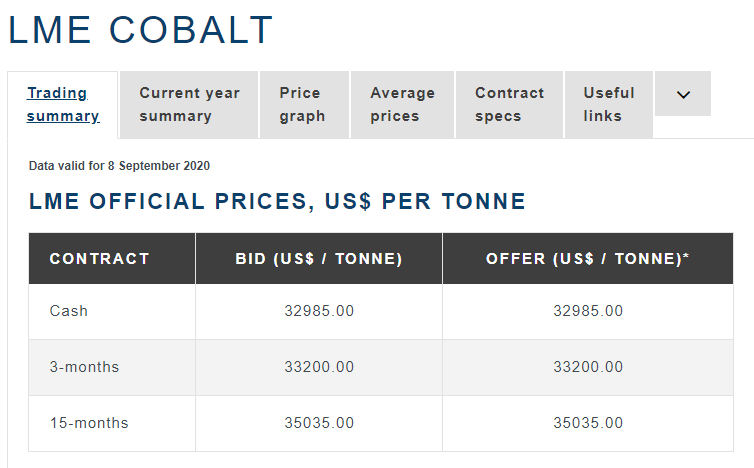
Task: Click the OFFER (US$ / TONNE) header
Action: click(x=588, y=259)
